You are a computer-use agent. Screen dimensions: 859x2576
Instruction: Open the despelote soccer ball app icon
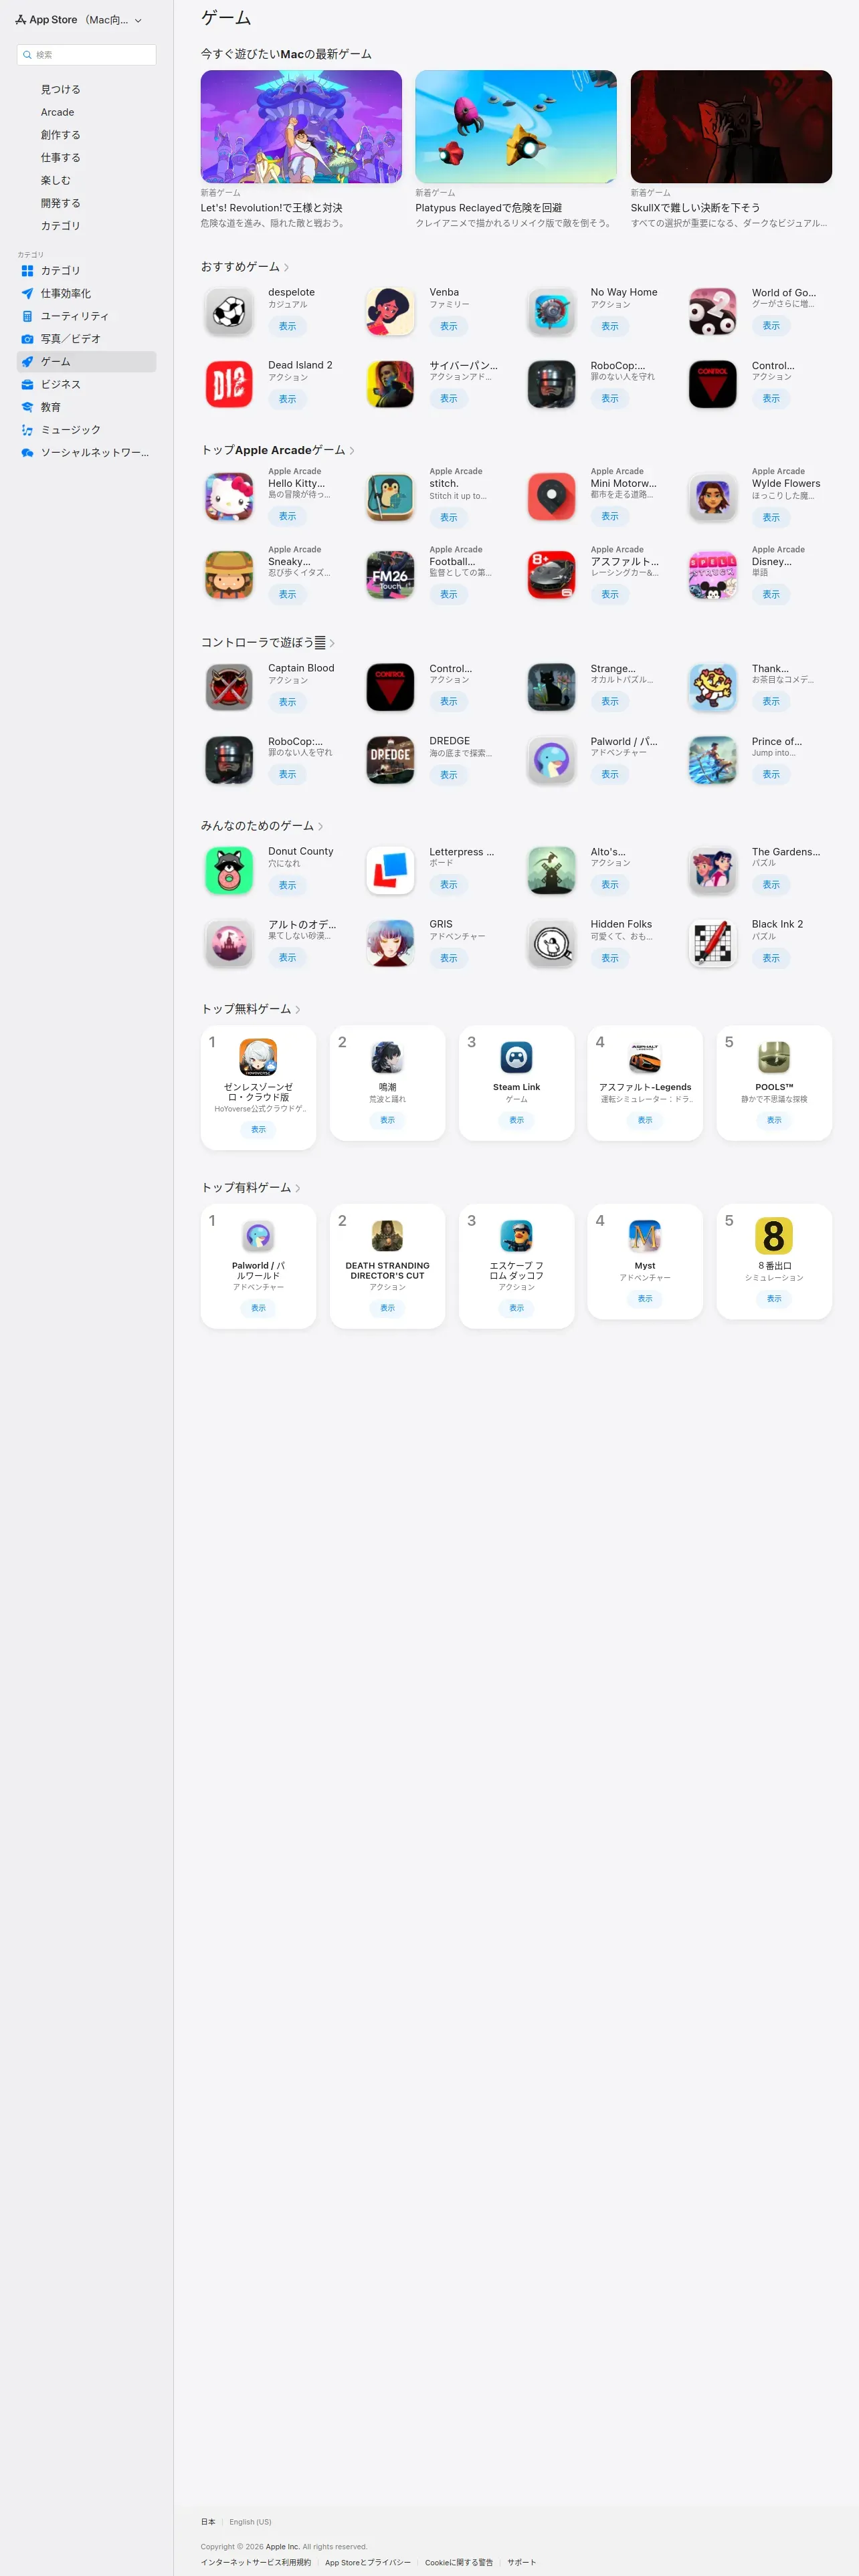pyautogui.click(x=229, y=312)
